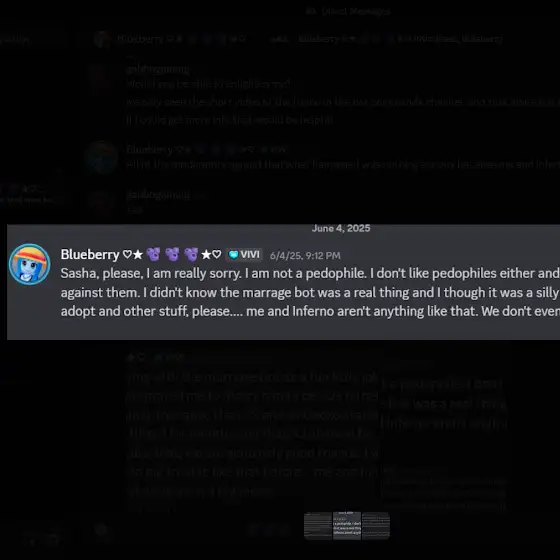
Task: Click the dimmed Blueberry avatar in chat header
Action: [102, 39]
